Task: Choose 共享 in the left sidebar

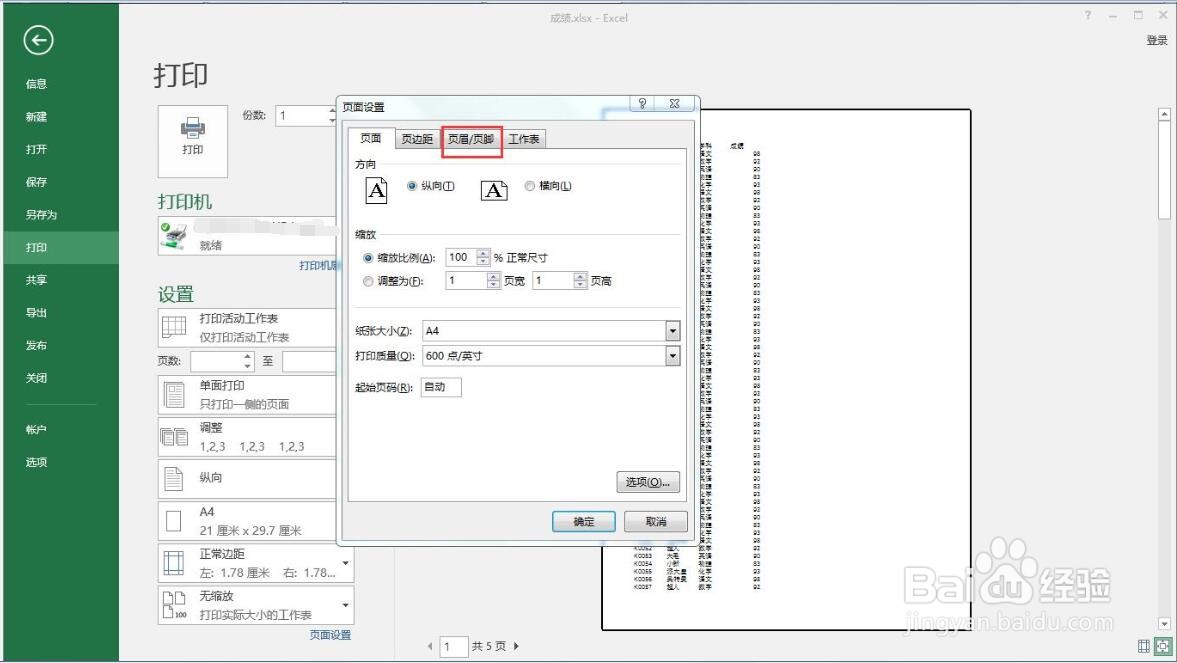Action: point(36,280)
